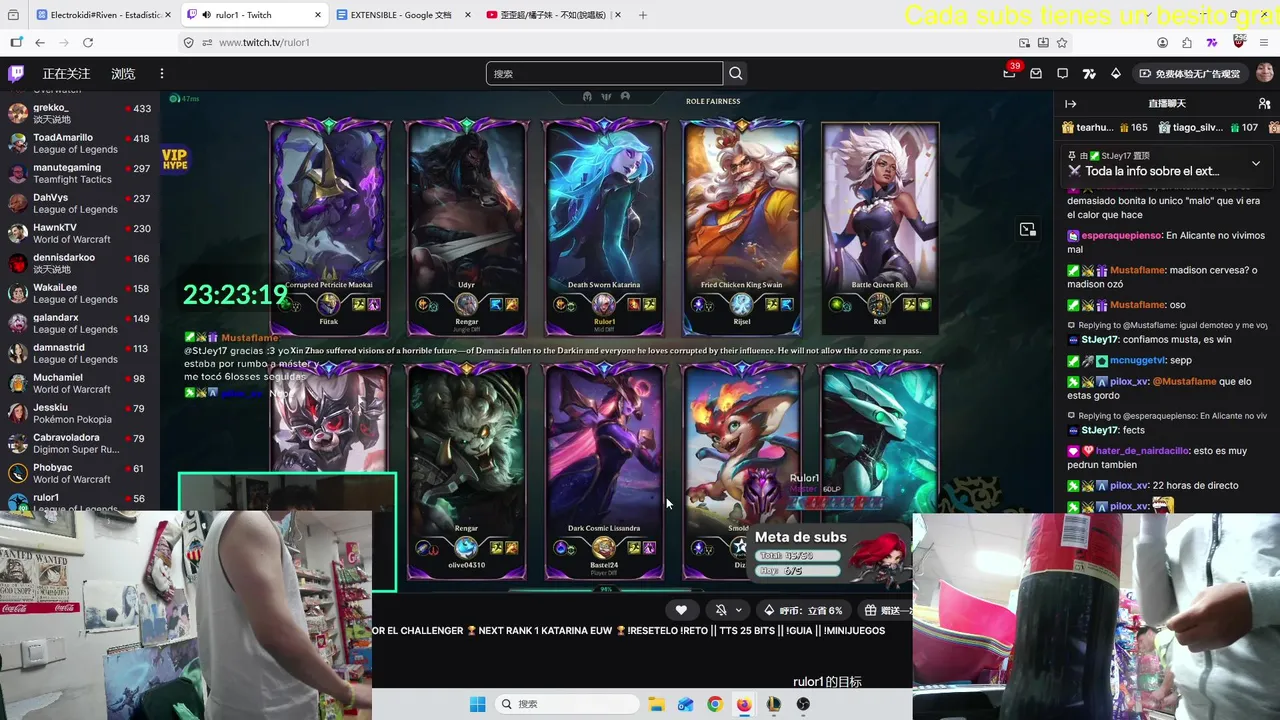Click the Windows taskbar search box

pos(569,704)
